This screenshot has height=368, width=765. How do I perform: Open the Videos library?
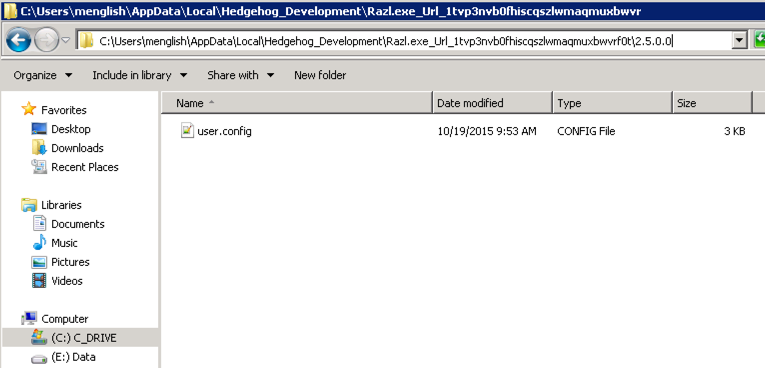pos(67,281)
